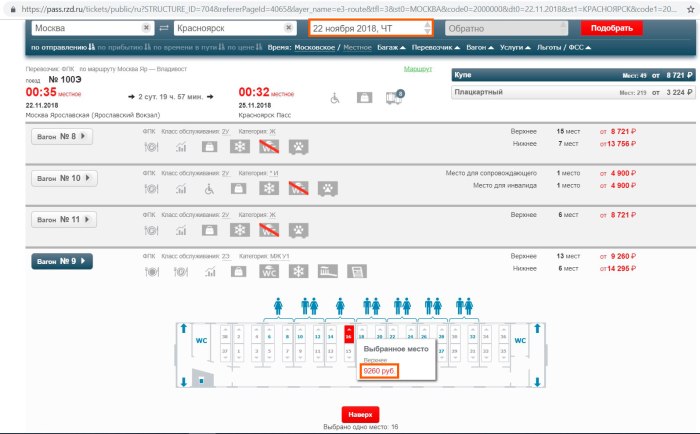
Task: Click the red Подобрать search button
Action: pyautogui.click(x=612, y=28)
